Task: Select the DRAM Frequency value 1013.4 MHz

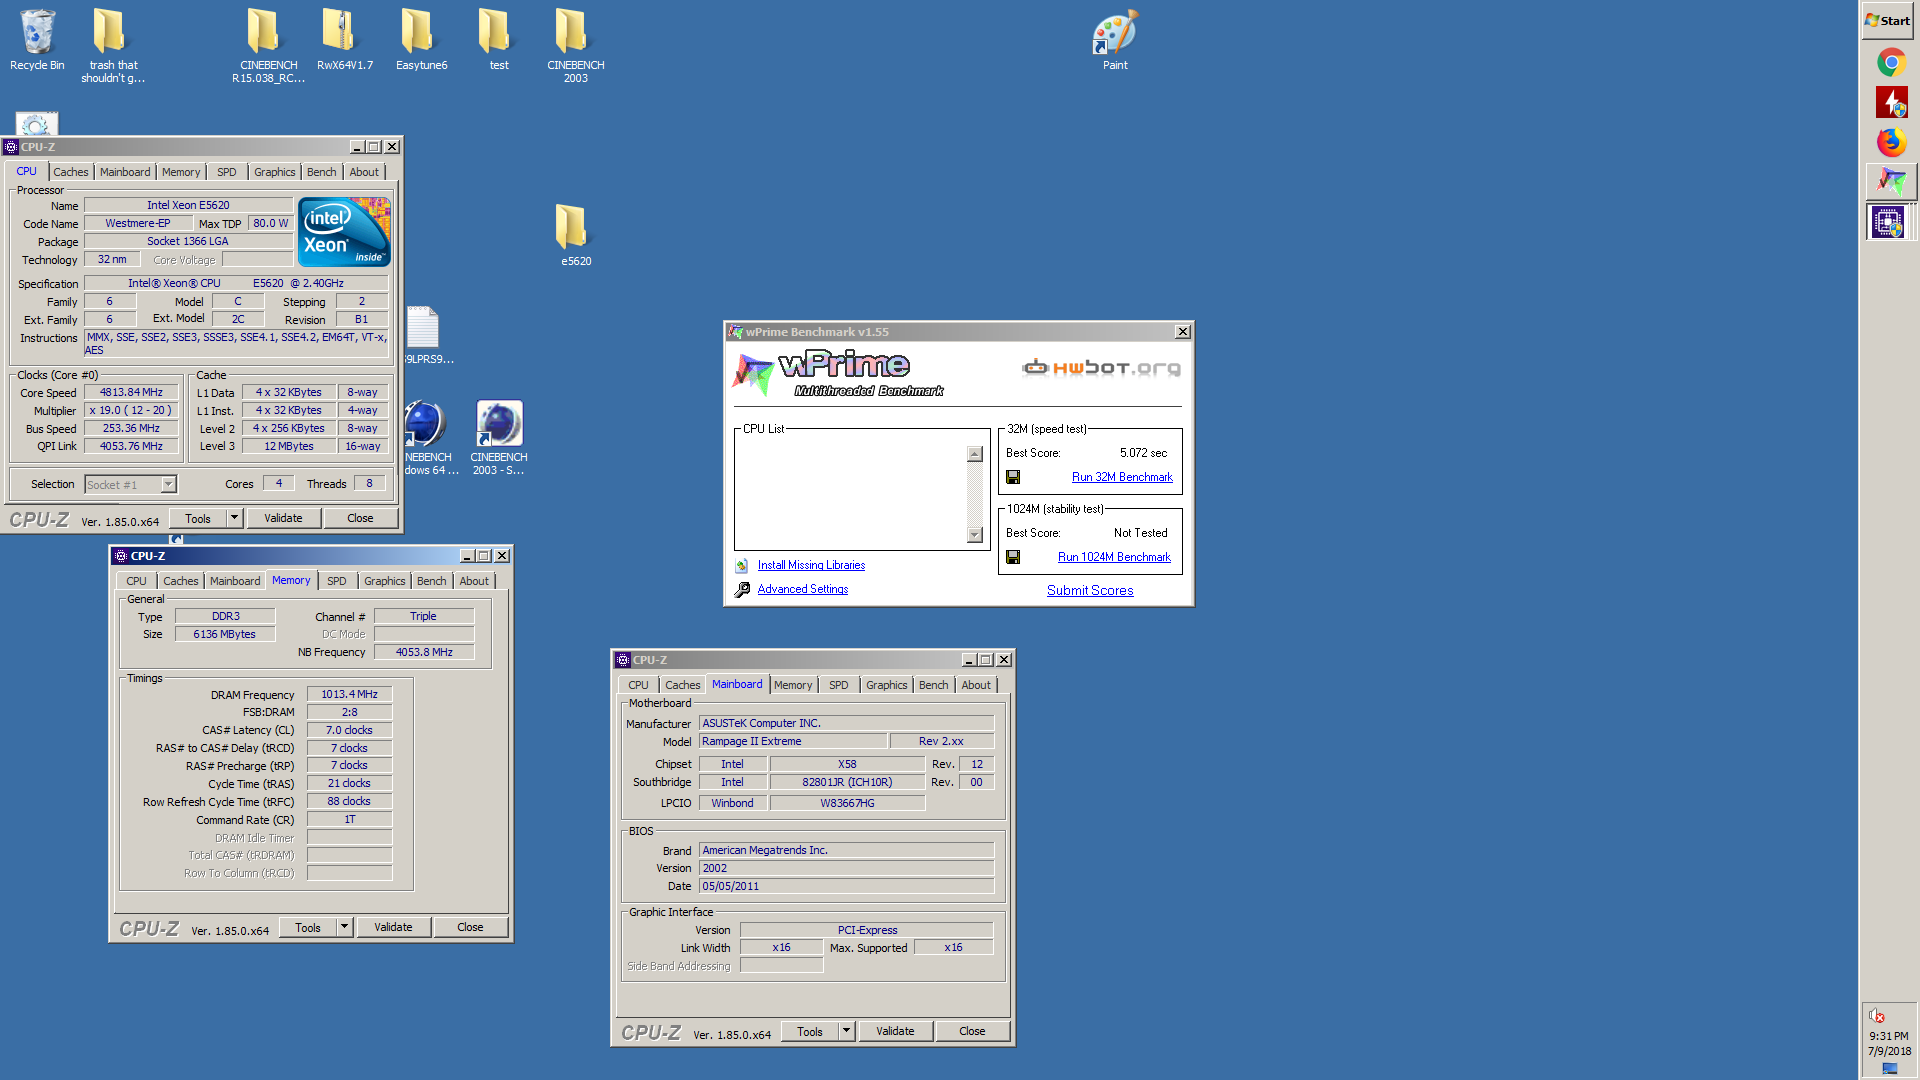Action: tap(349, 694)
